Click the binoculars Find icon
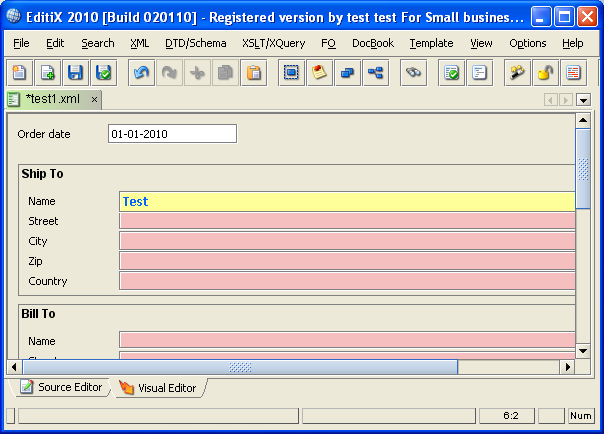 click(413, 72)
